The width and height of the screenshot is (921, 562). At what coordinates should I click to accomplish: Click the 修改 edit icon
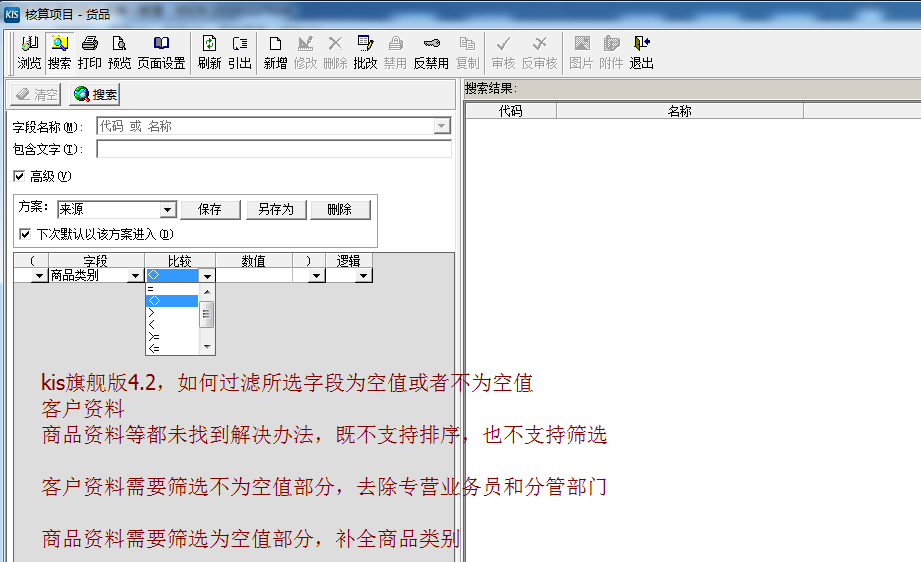(x=305, y=52)
